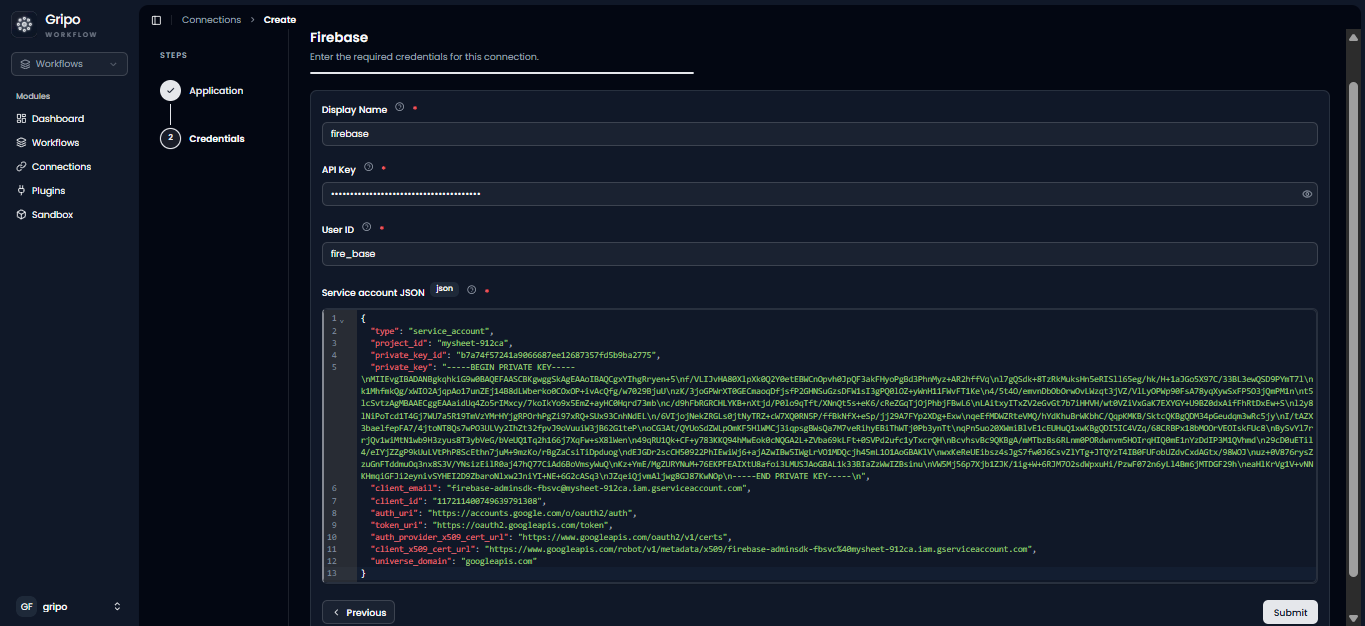Click the Sandbox cube icon
The height and width of the screenshot is (626, 1365).
21,215
